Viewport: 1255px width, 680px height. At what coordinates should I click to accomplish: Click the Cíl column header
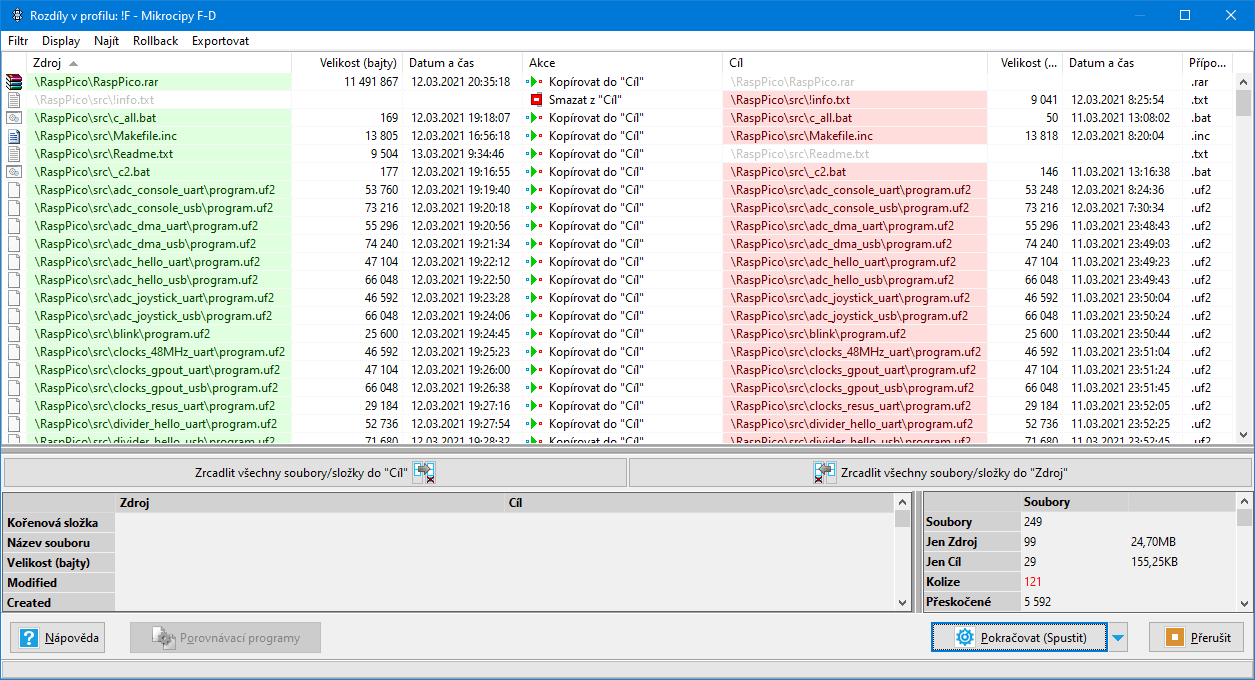736,63
